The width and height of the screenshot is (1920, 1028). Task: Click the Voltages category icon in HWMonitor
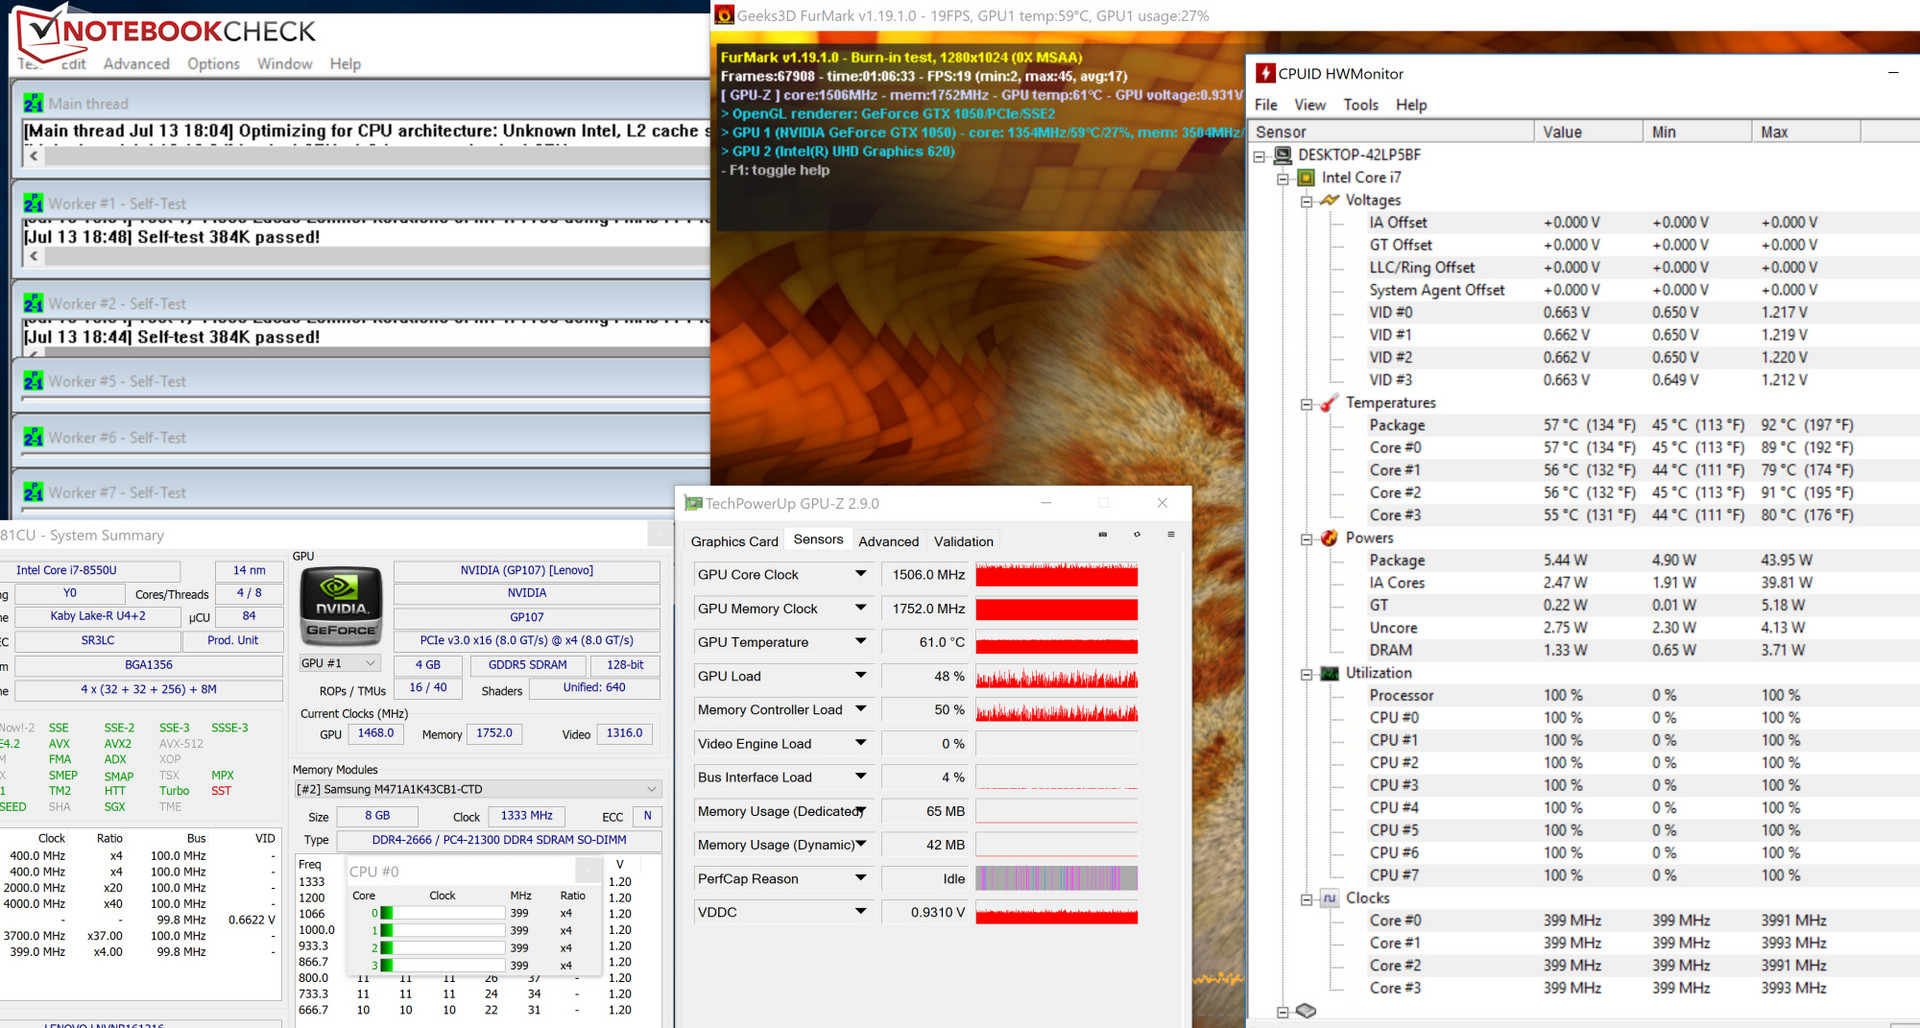1329,200
